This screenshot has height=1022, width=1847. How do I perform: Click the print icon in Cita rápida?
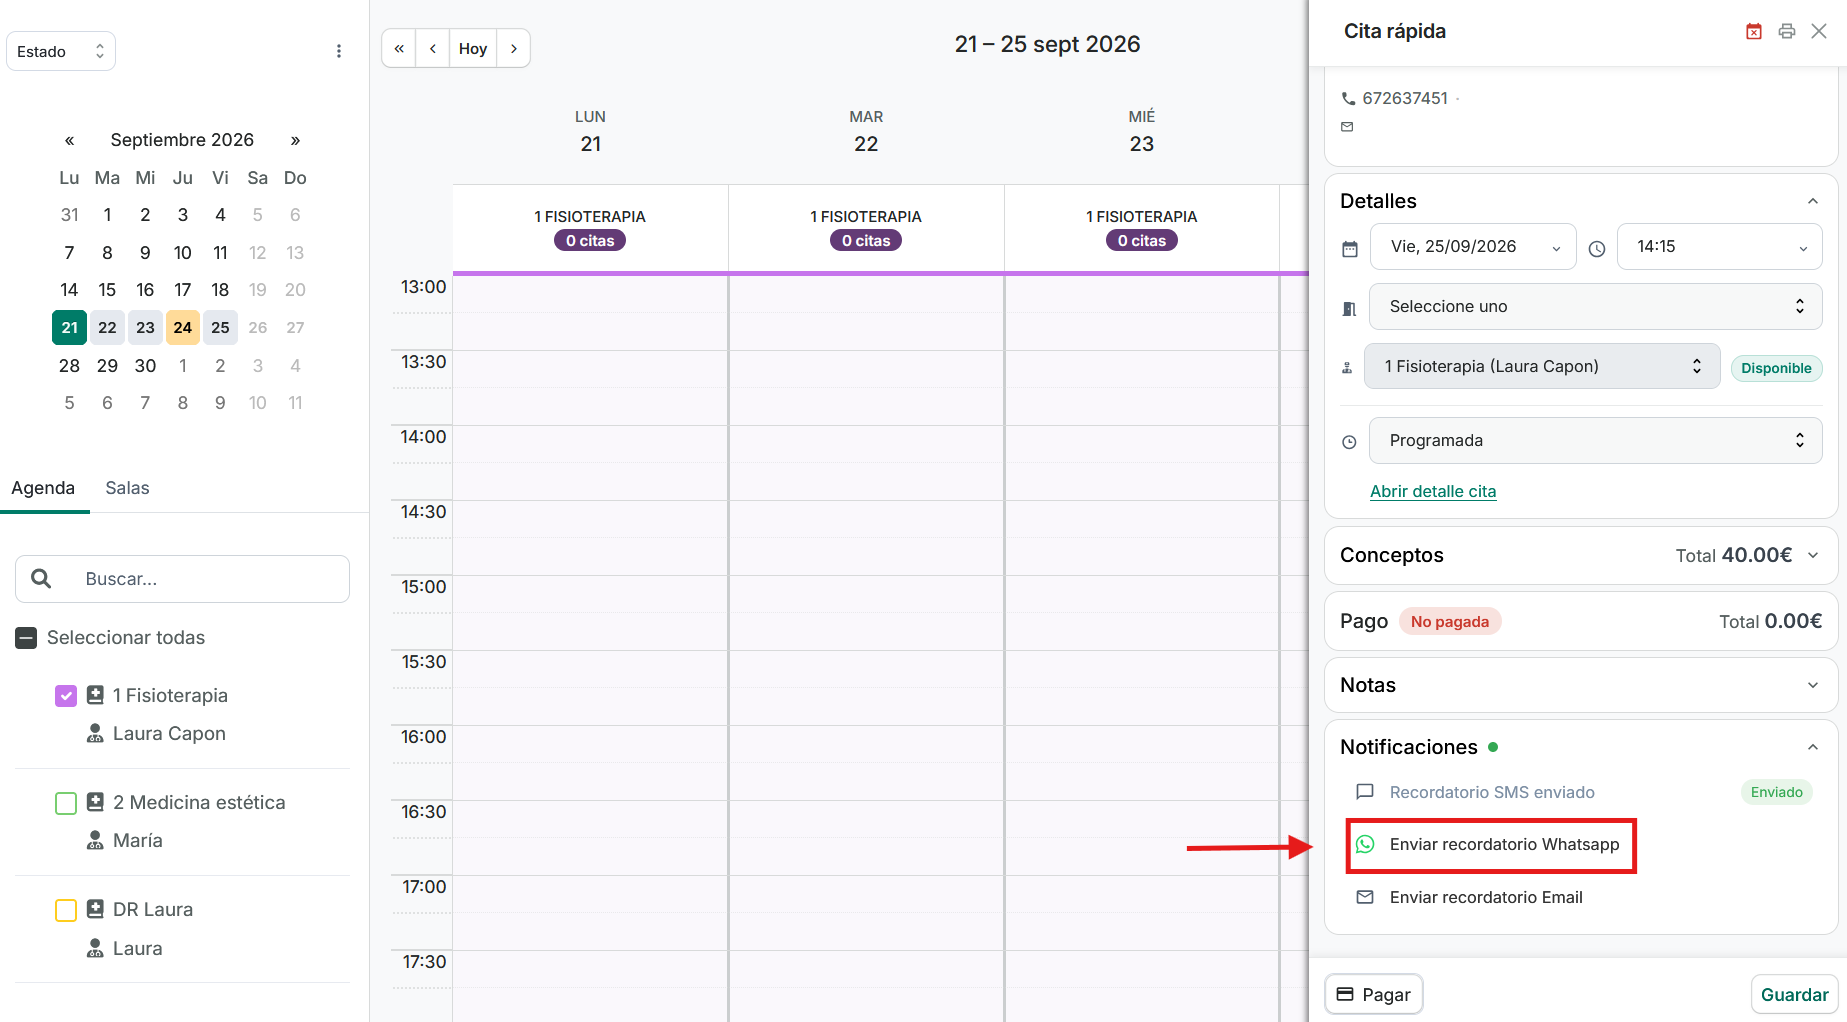tap(1787, 31)
